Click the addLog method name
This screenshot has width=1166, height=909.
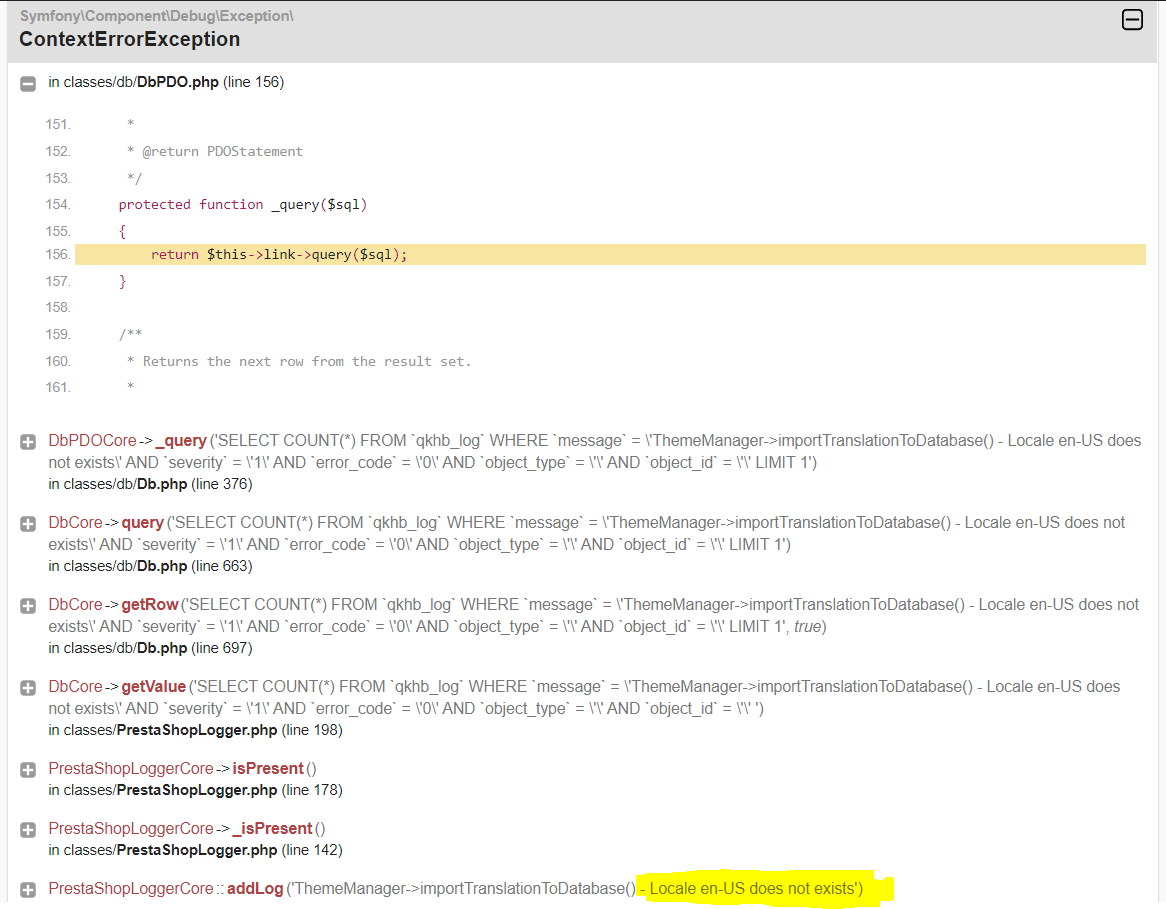coord(255,888)
